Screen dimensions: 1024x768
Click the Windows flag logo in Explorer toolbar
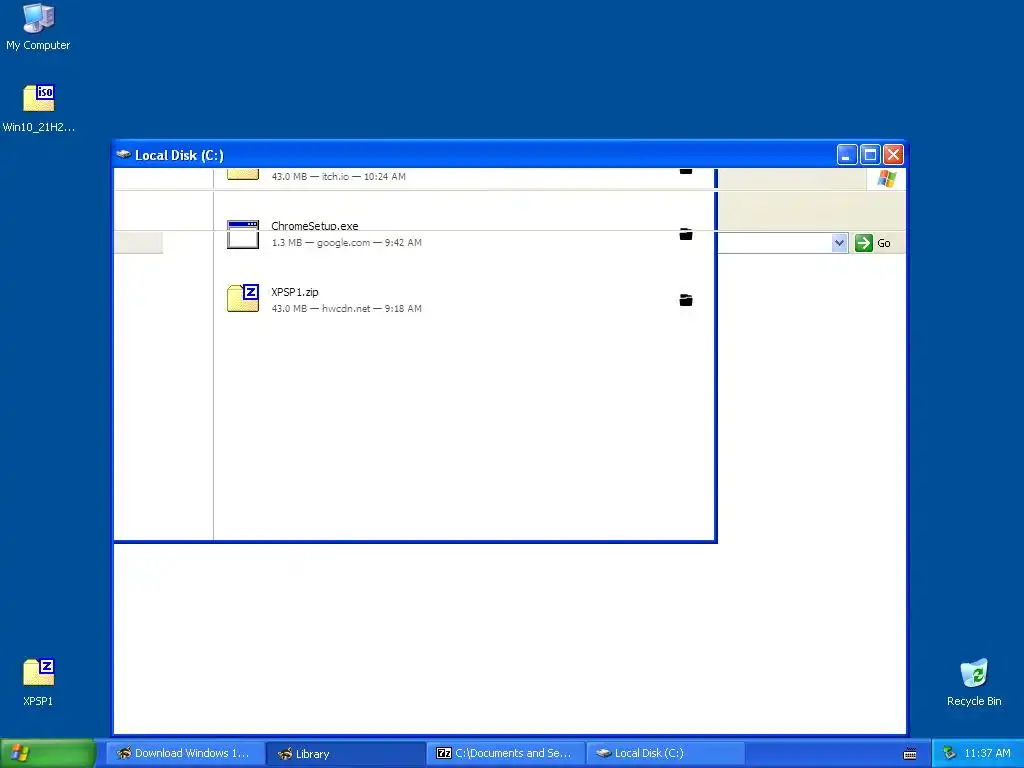coord(887,178)
